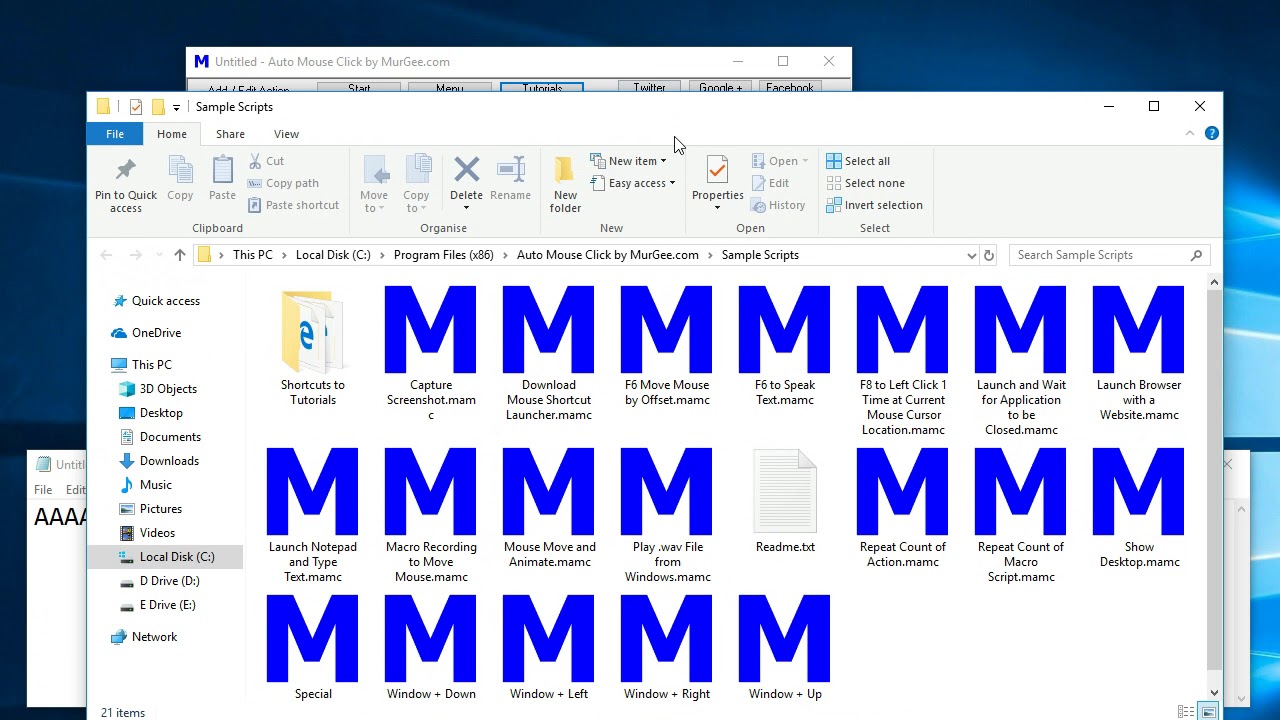Screen dimensions: 1280x720
Task: Select Mouse Move and Animate.mamc
Action: coord(549,508)
